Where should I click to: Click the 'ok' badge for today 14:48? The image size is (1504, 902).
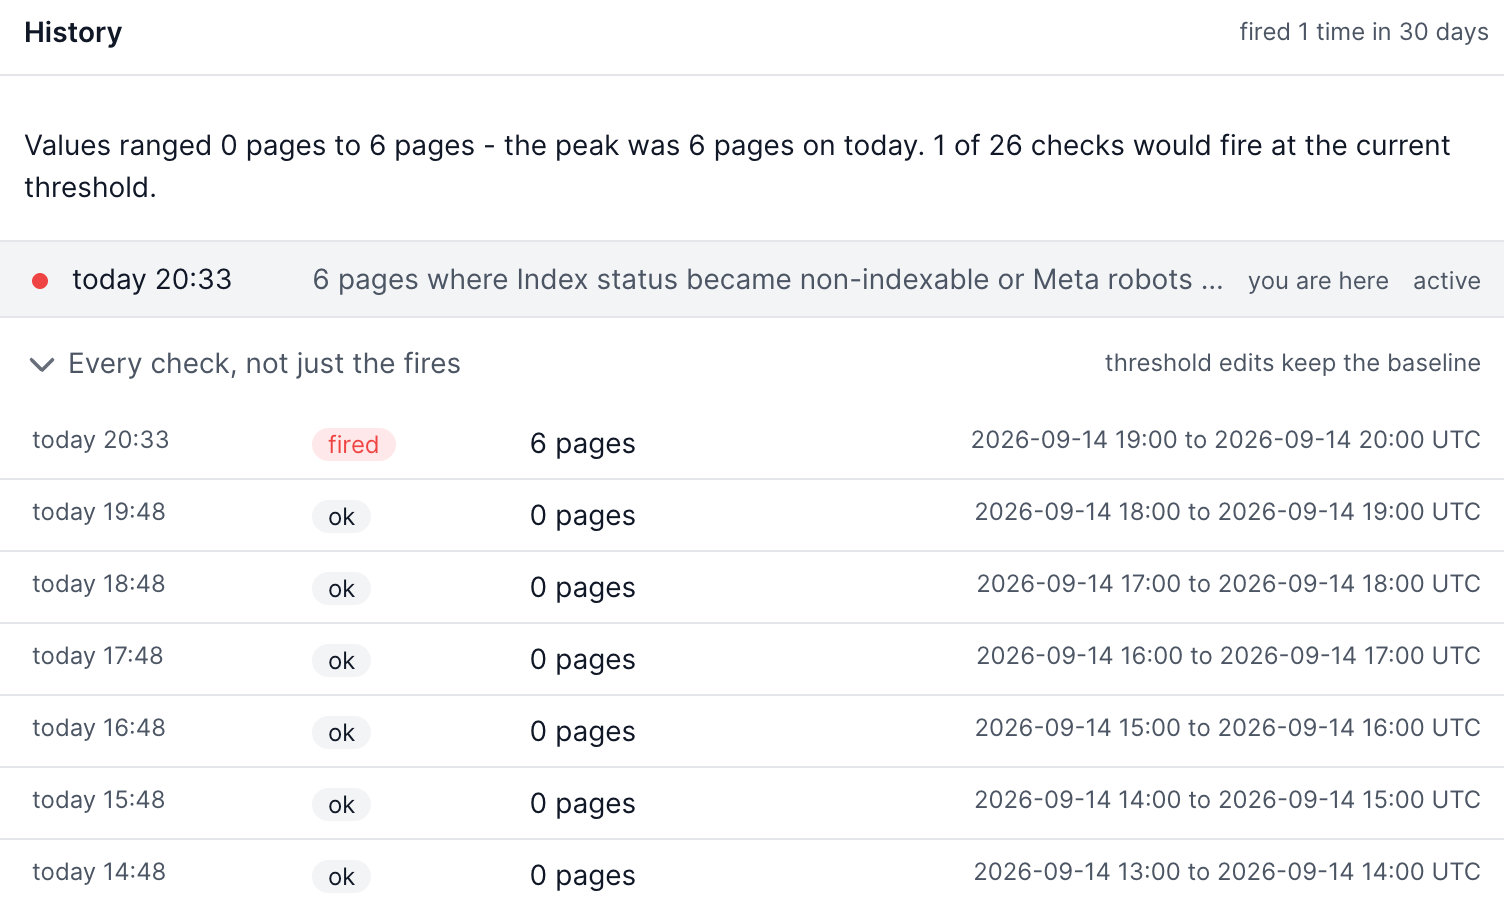tap(341, 876)
